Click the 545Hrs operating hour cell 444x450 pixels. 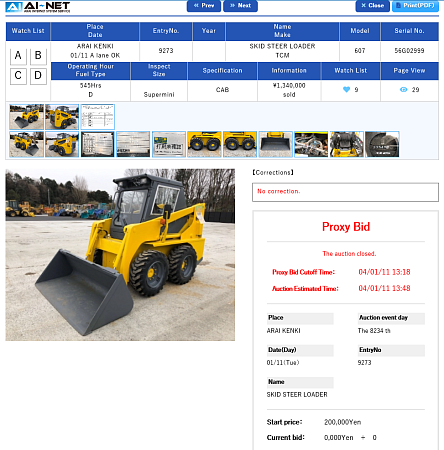click(x=90, y=90)
